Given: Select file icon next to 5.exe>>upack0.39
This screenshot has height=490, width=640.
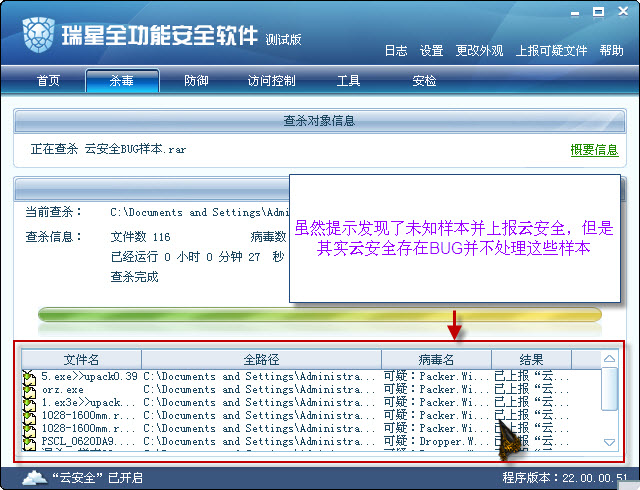Looking at the screenshot, I should tap(29, 377).
